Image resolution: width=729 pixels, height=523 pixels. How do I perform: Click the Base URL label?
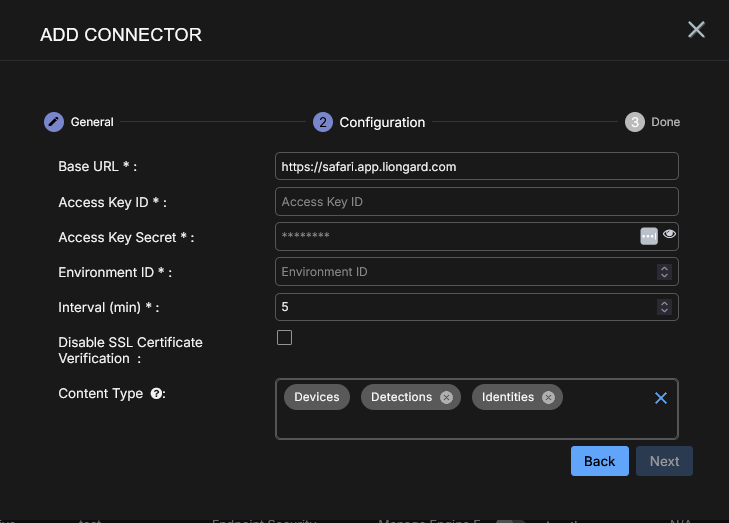coord(98,166)
